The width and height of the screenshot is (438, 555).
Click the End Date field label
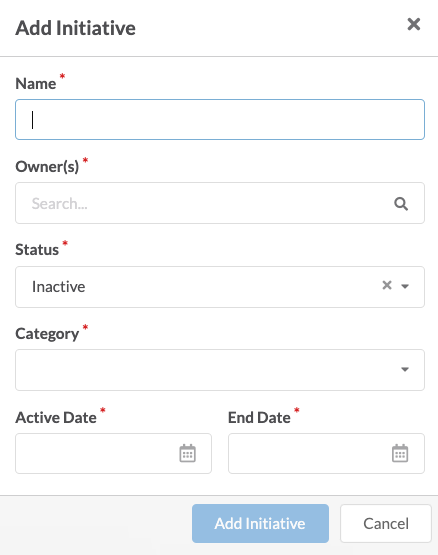coord(259,418)
